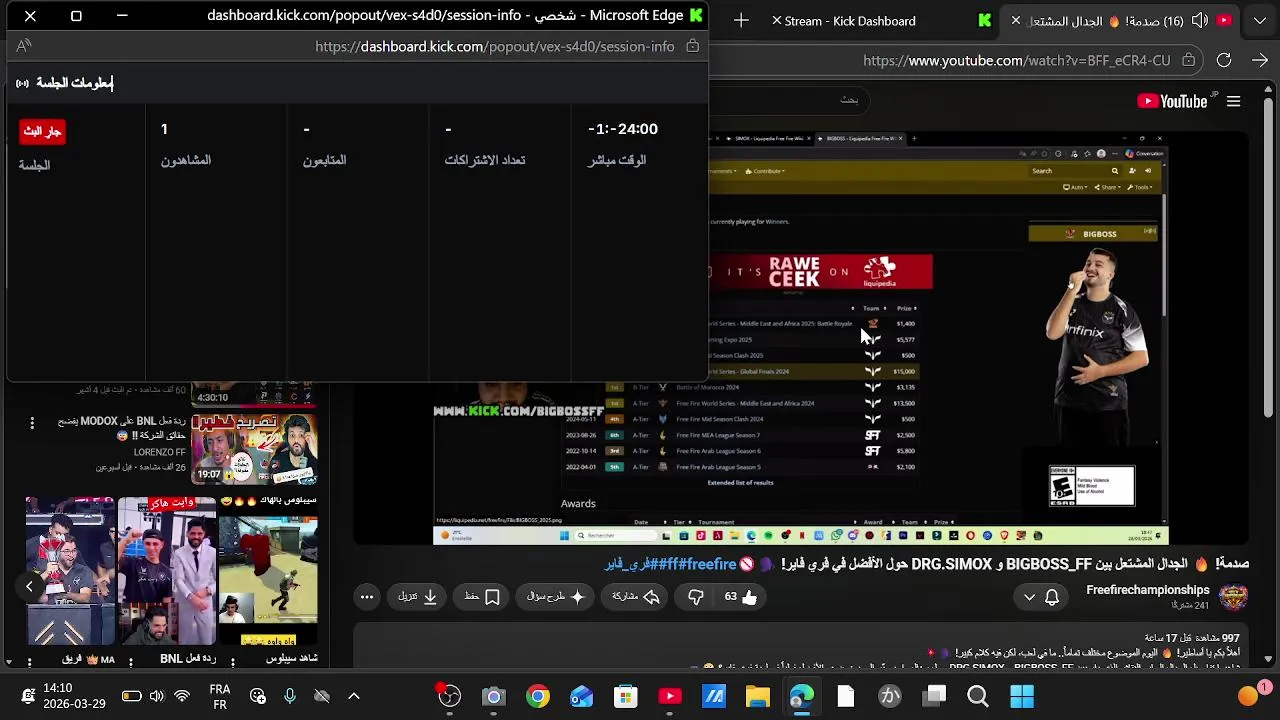The width and height of the screenshot is (1280, 720).
Task: Open Microsoft Edge from taskbar
Action: (802, 696)
